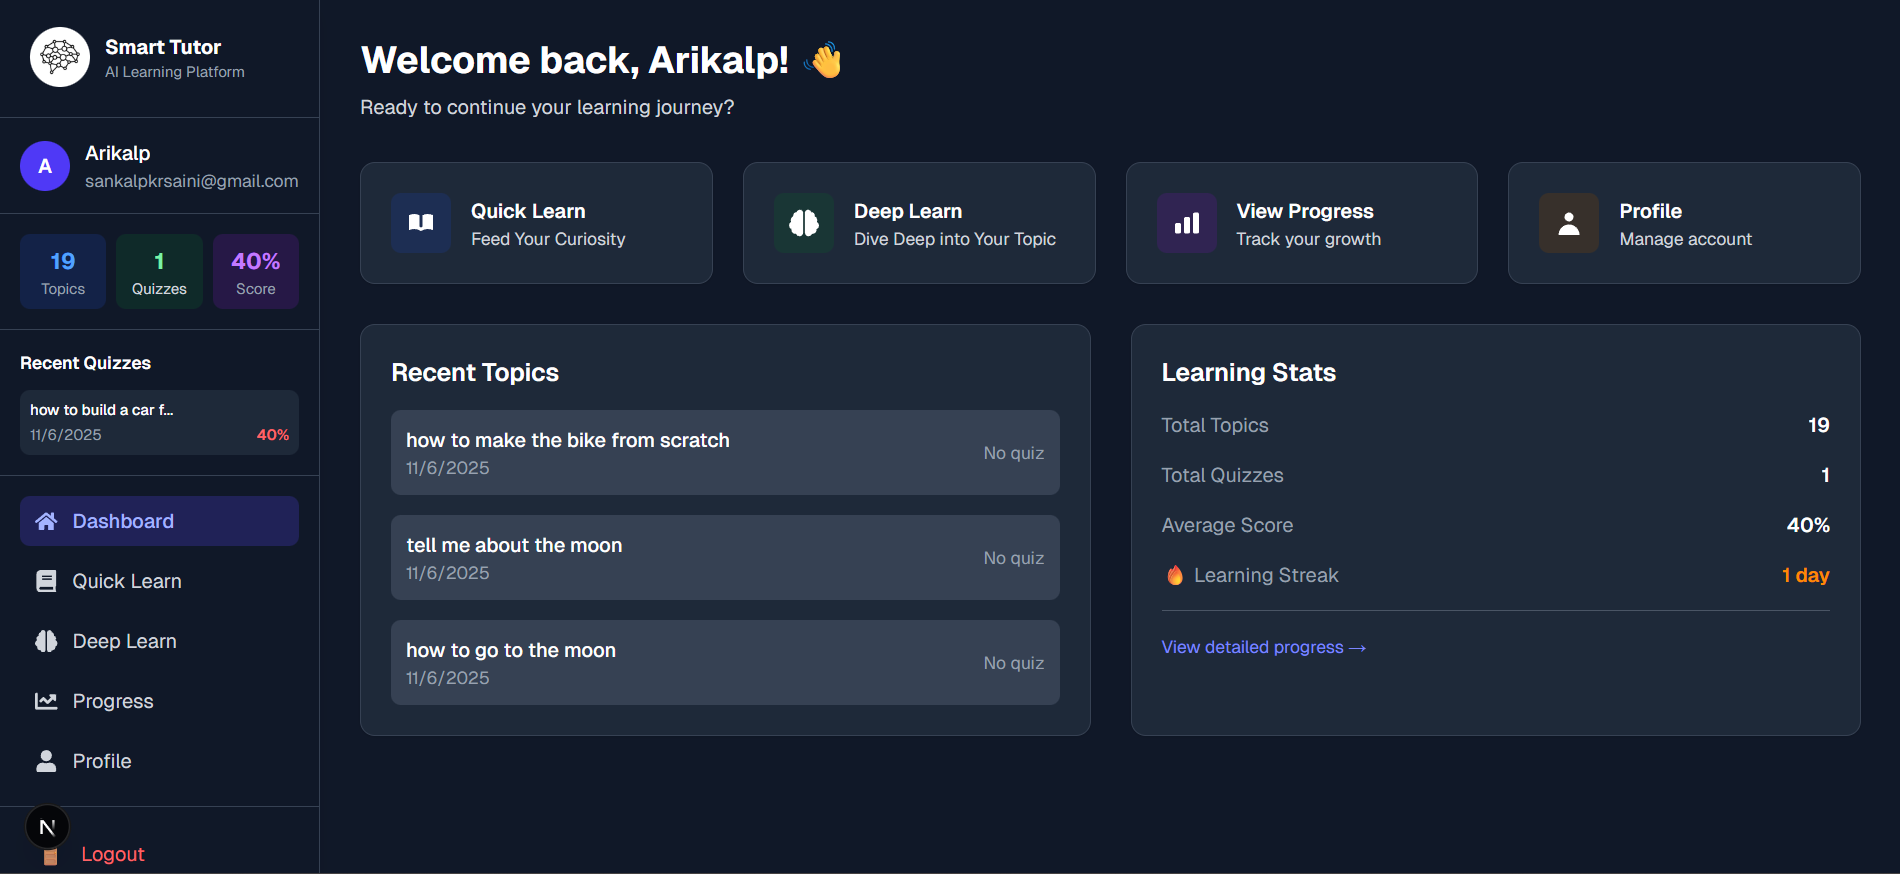This screenshot has width=1900, height=874.
Task: Switch to Deep Learn in the sidebar
Action: (124, 641)
